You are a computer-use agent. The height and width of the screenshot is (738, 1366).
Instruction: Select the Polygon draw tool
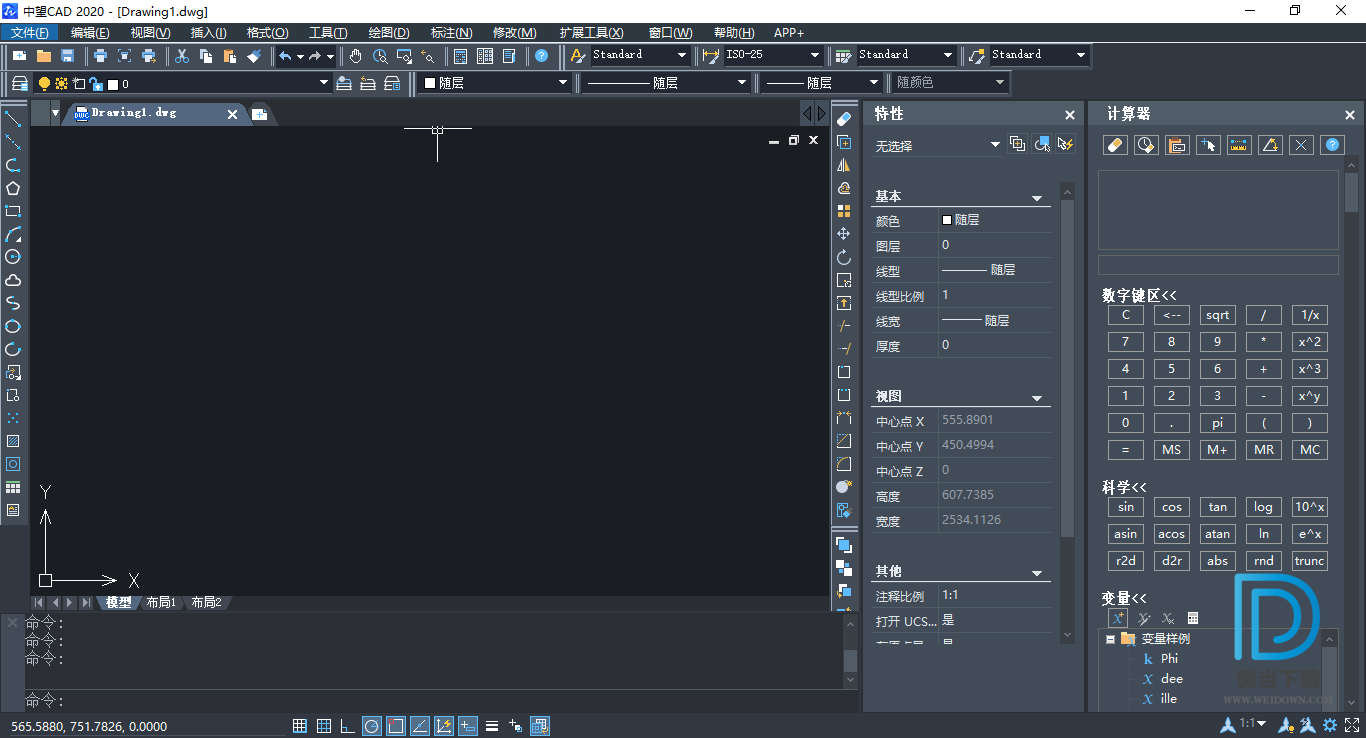point(13,188)
